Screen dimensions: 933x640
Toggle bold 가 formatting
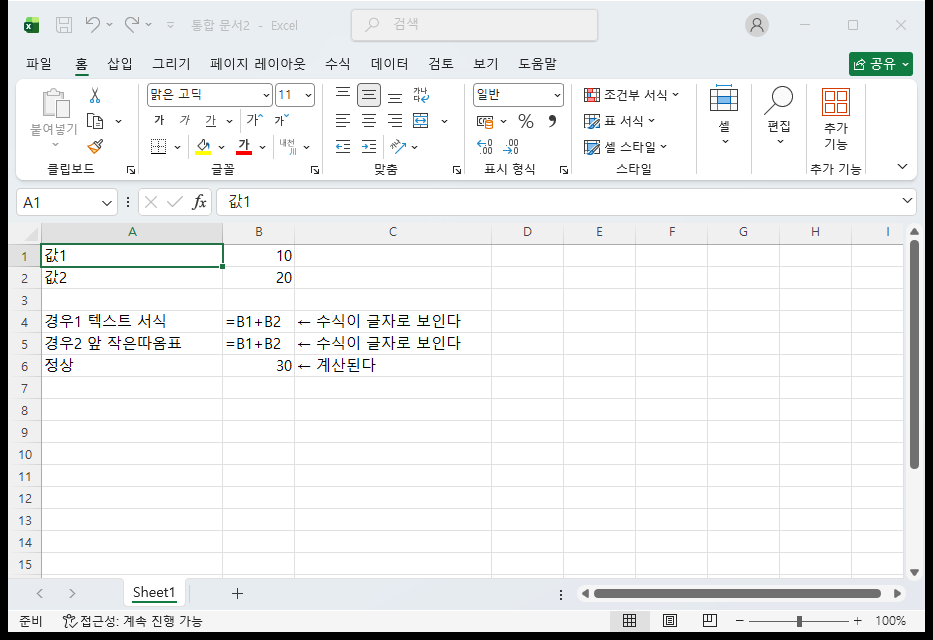tap(159, 121)
